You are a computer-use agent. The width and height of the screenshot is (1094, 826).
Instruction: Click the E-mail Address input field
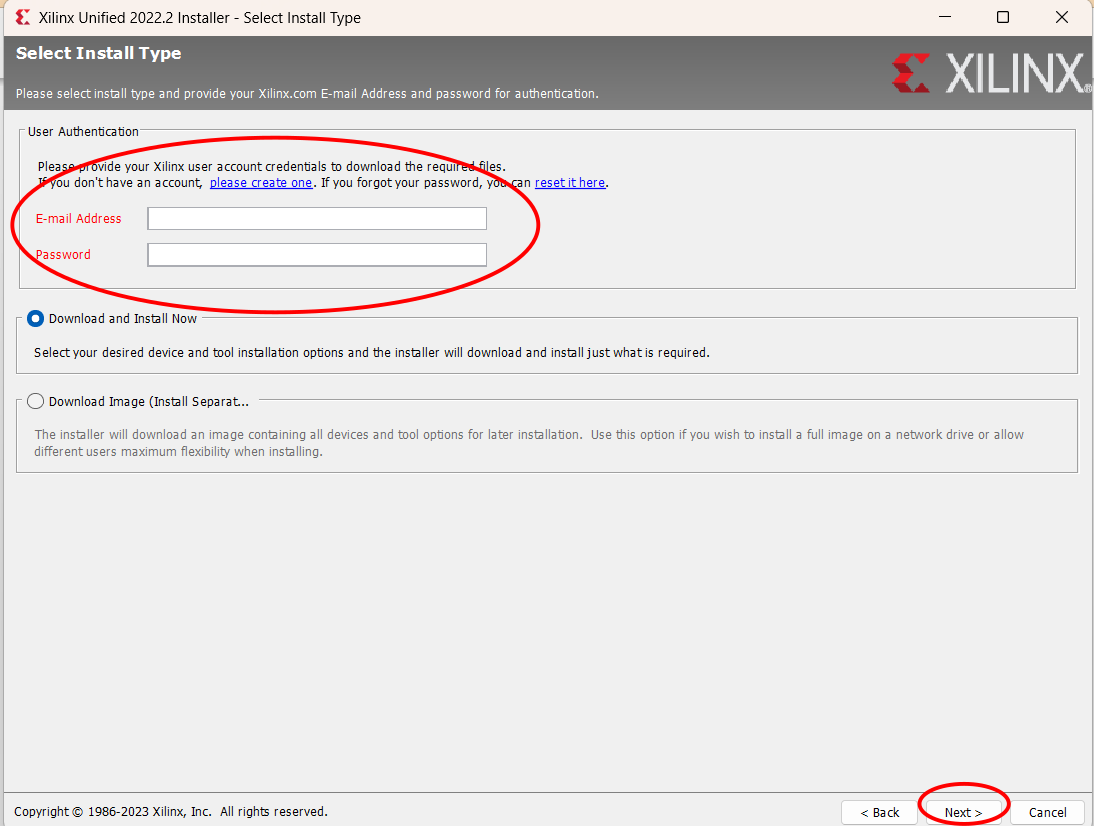(x=316, y=218)
